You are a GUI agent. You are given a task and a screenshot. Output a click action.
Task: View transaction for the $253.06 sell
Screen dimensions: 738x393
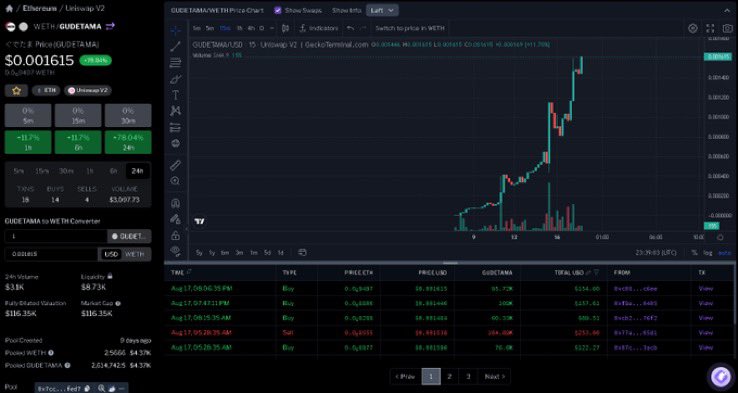[706, 333]
